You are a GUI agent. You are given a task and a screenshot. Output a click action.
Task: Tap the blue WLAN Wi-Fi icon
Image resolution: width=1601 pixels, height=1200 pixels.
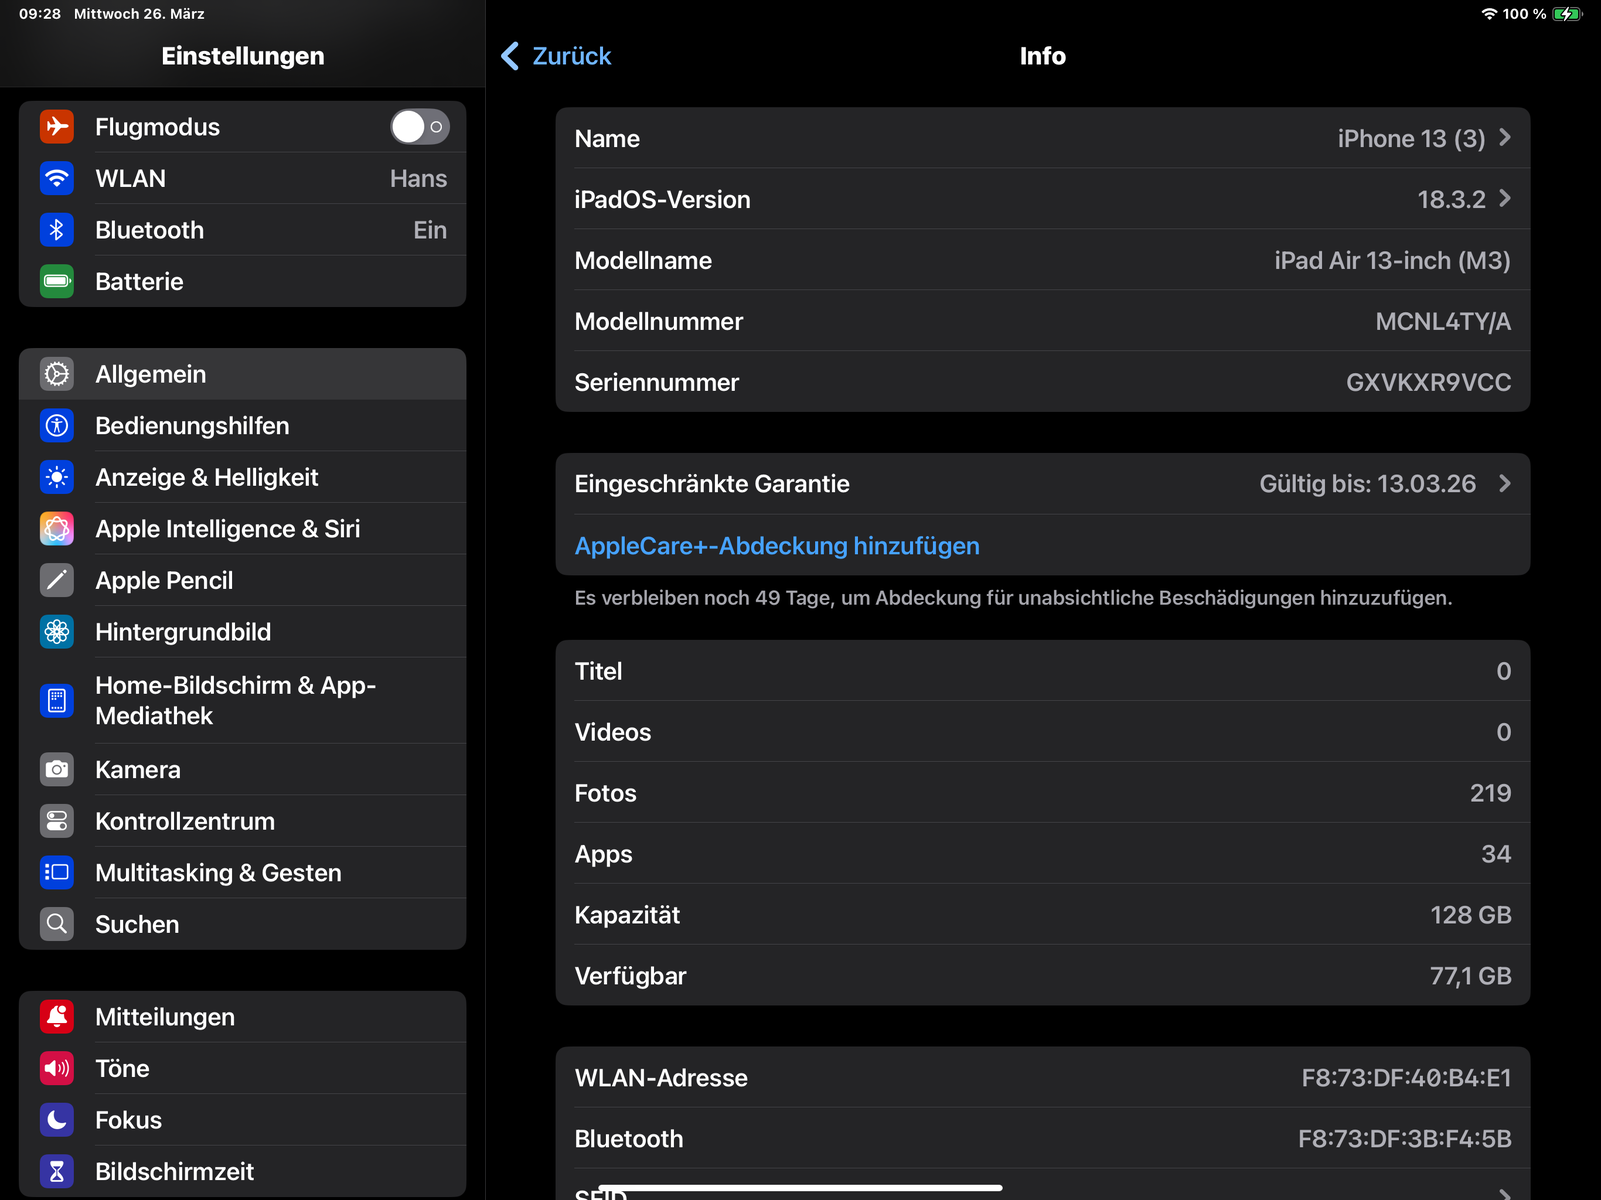(57, 179)
